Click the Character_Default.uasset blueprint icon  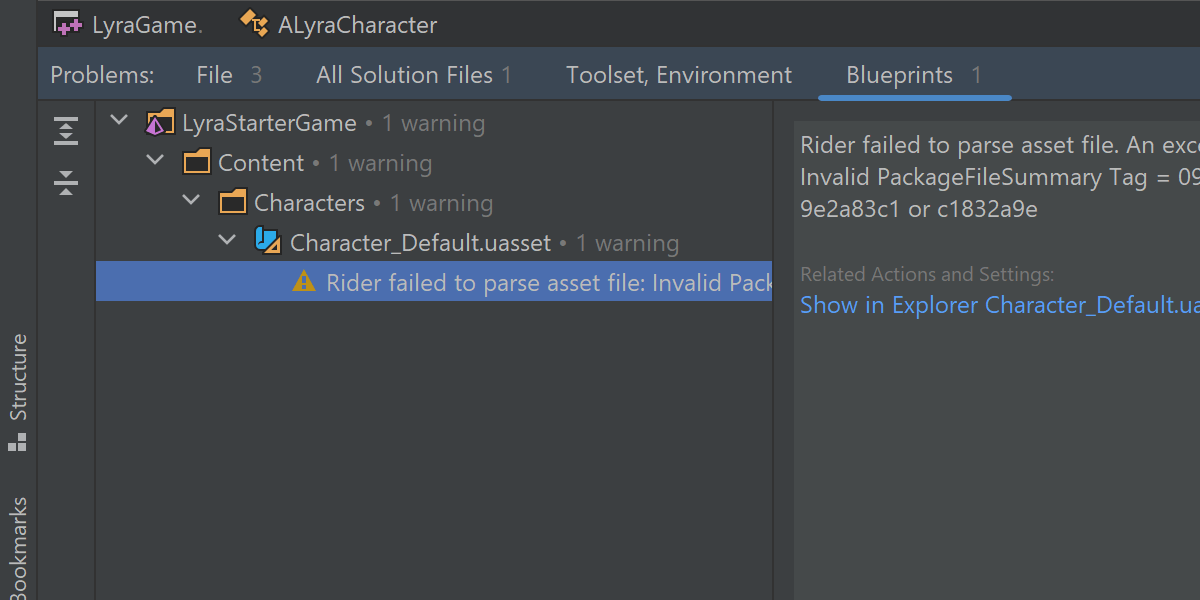point(268,243)
